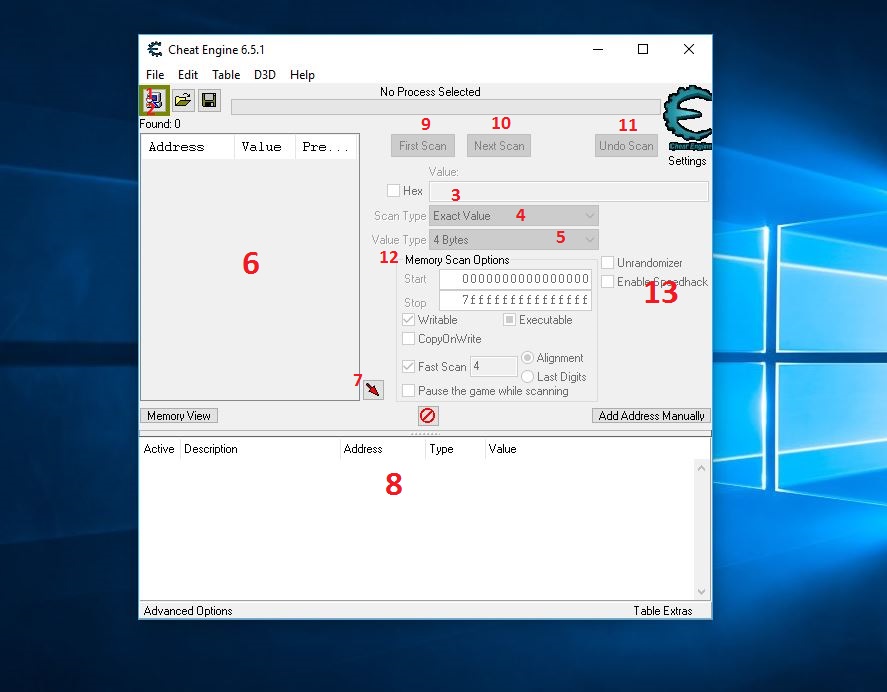Click the Next Scan button

499,146
